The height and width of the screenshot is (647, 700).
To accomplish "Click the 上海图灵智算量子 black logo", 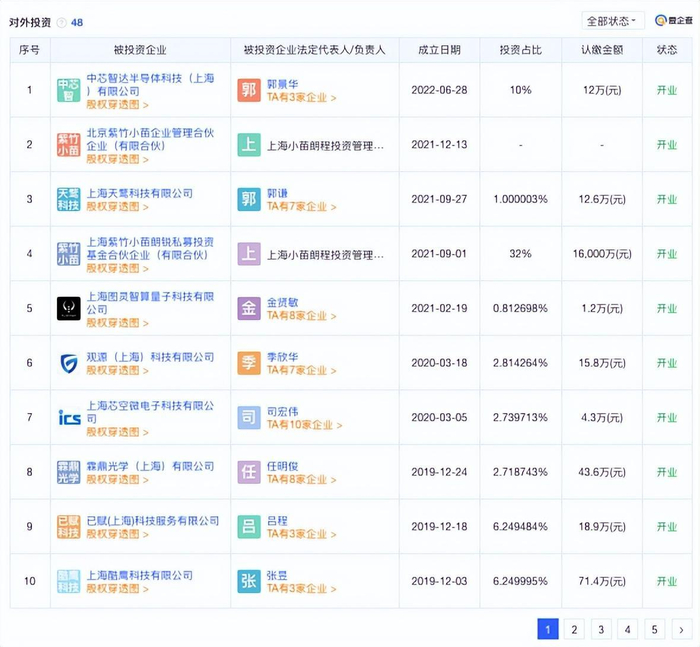I will [68, 308].
